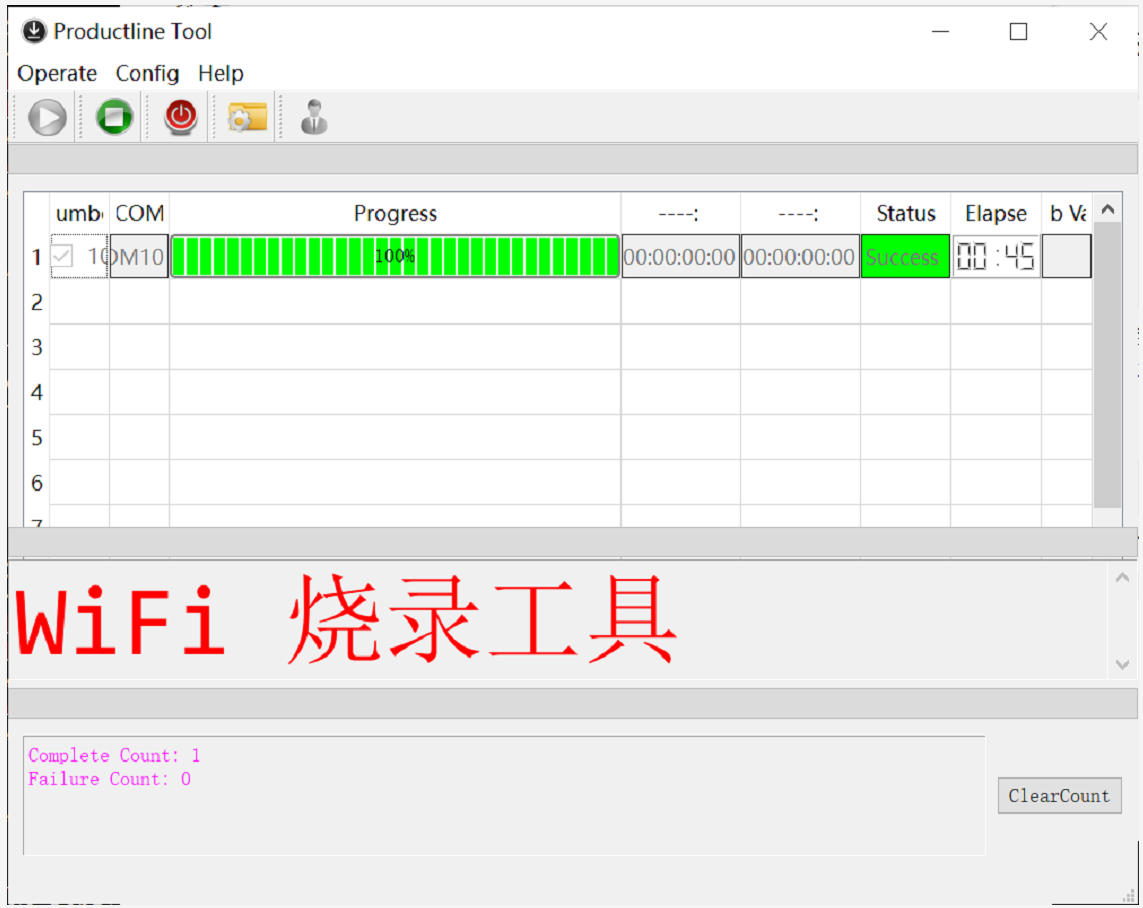Select row 2 header in table
1143x908 pixels.
click(37, 302)
